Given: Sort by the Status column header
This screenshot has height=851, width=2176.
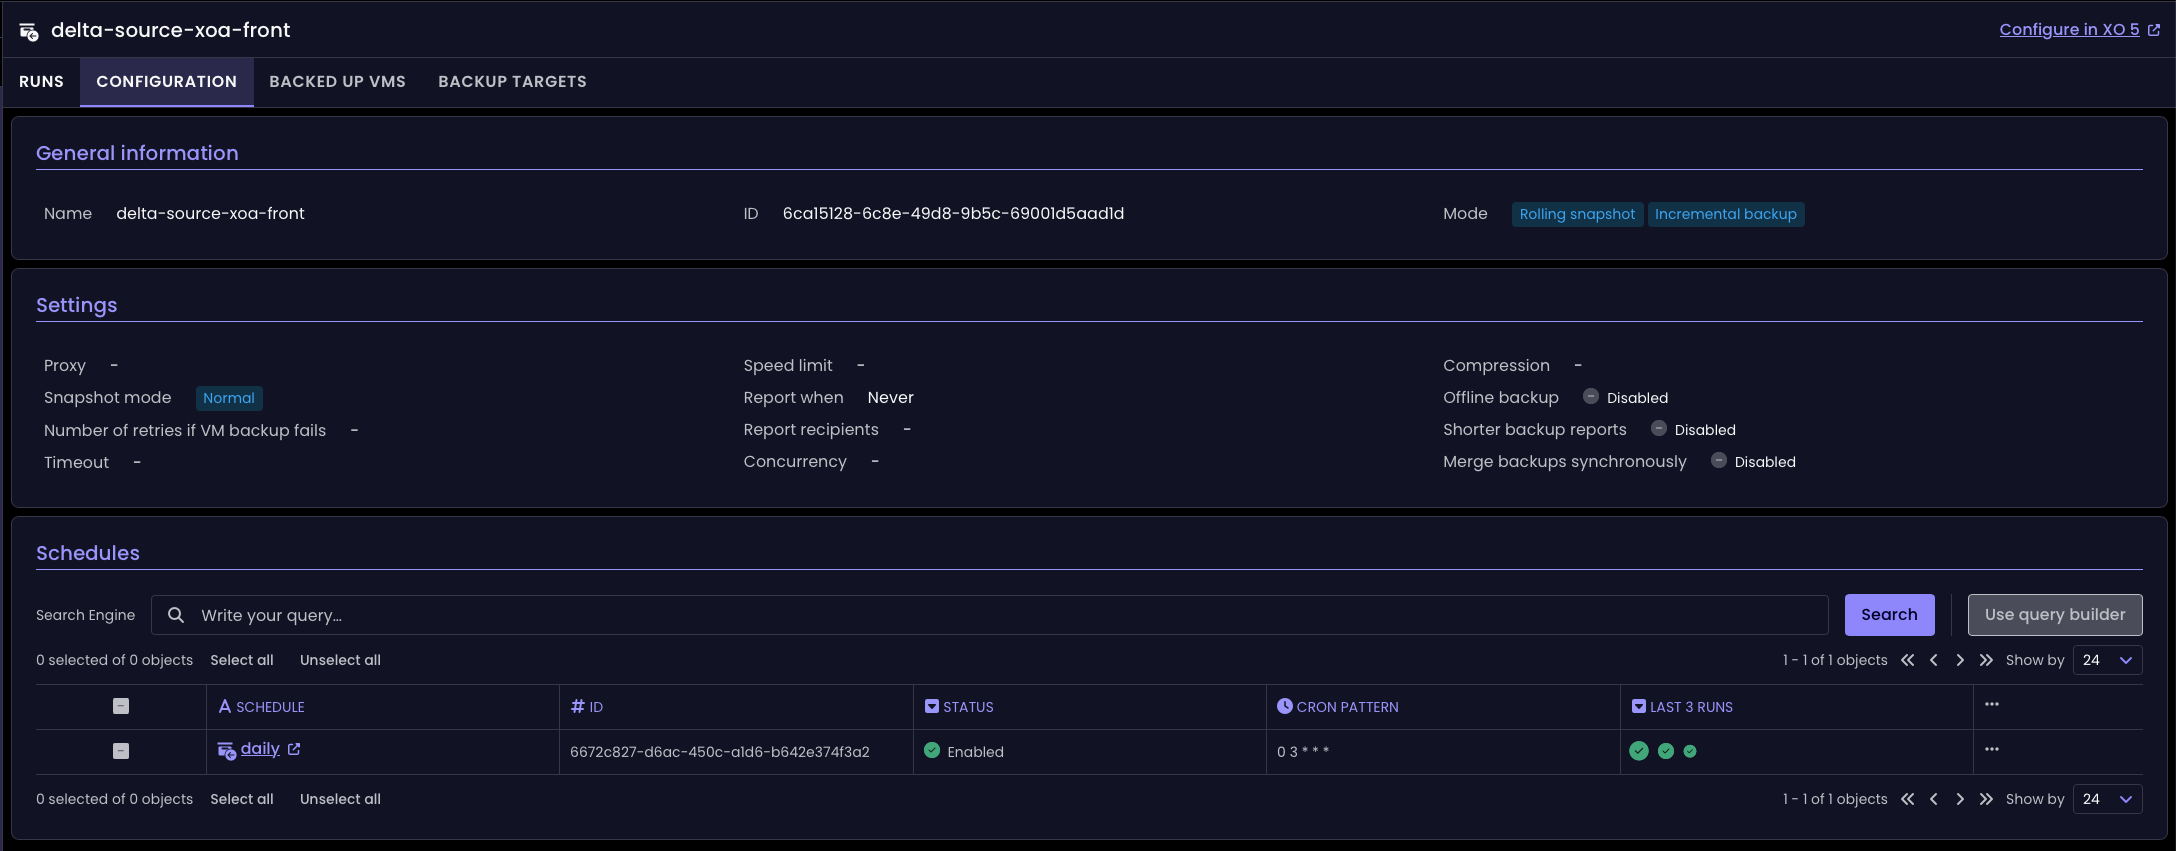Looking at the screenshot, I should click(x=967, y=707).
